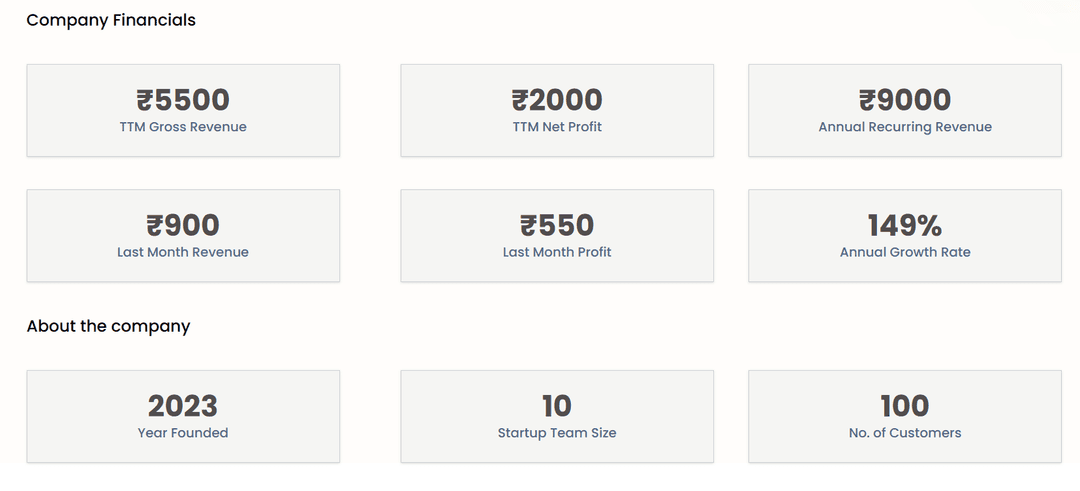This screenshot has width=1080, height=491.
Task: Click the Last Month Profit card
Action: tap(557, 236)
